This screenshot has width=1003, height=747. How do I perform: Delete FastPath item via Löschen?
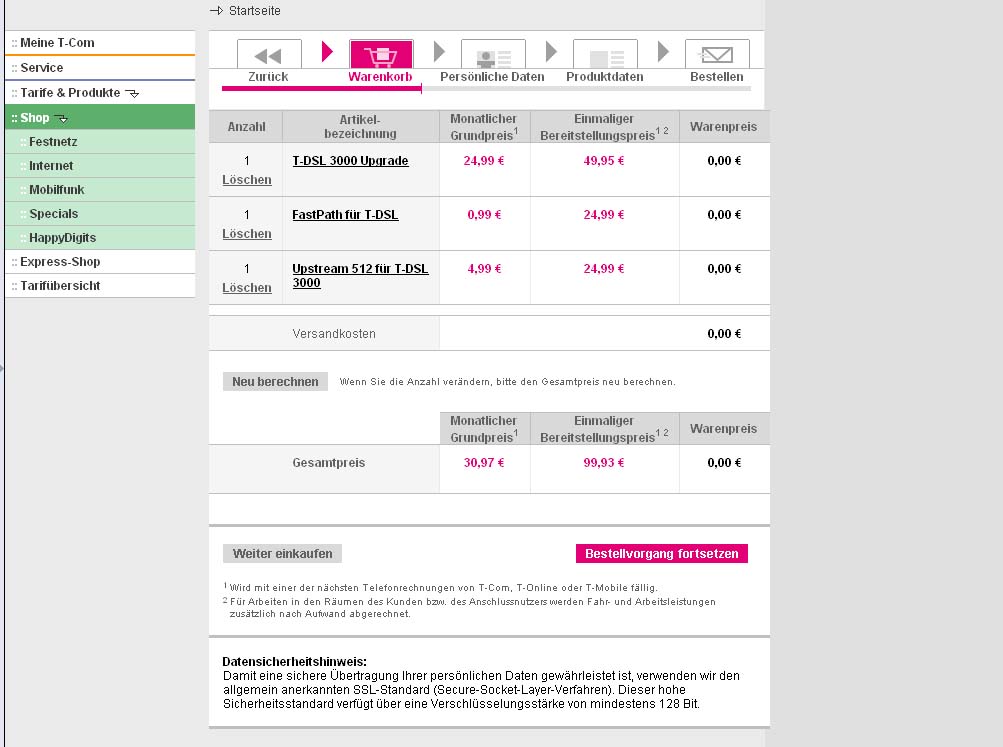[247, 234]
